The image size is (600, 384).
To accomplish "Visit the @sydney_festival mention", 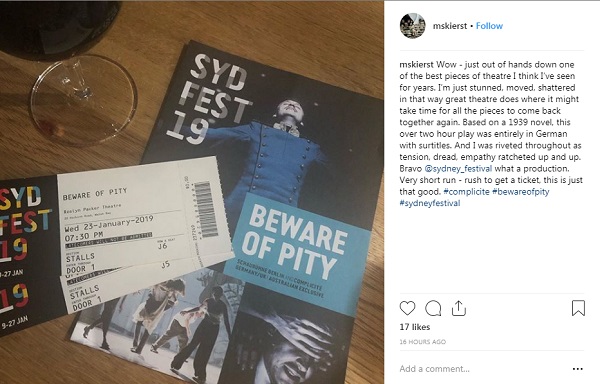I will click(x=458, y=169).
